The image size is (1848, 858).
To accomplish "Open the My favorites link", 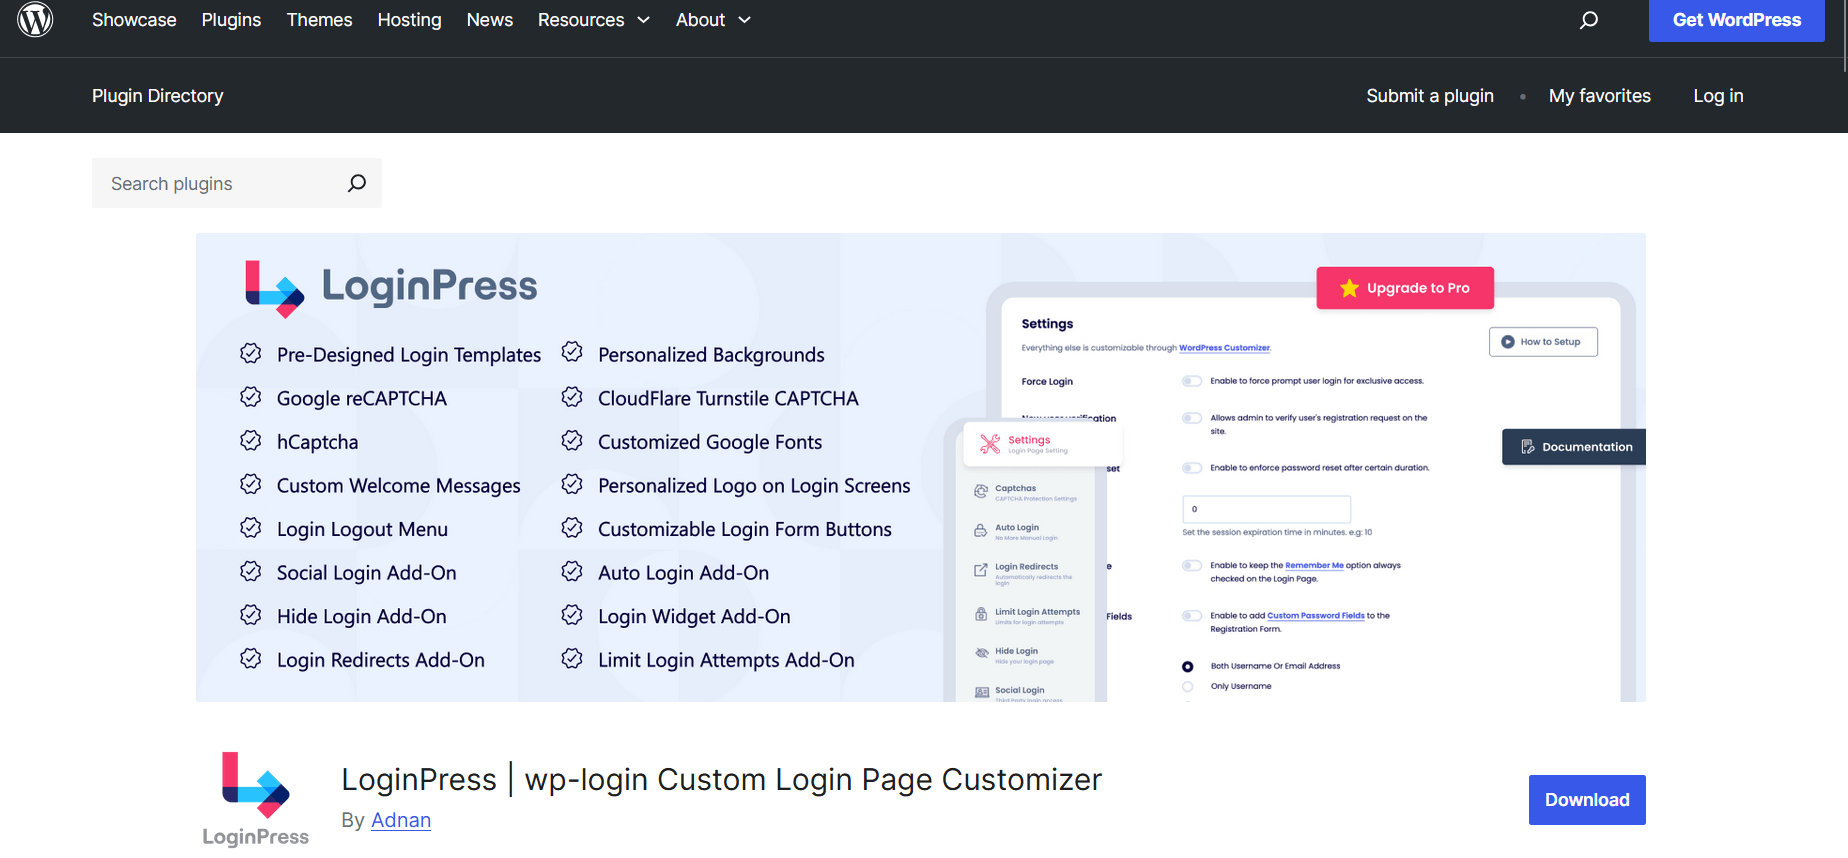I will point(1600,96).
